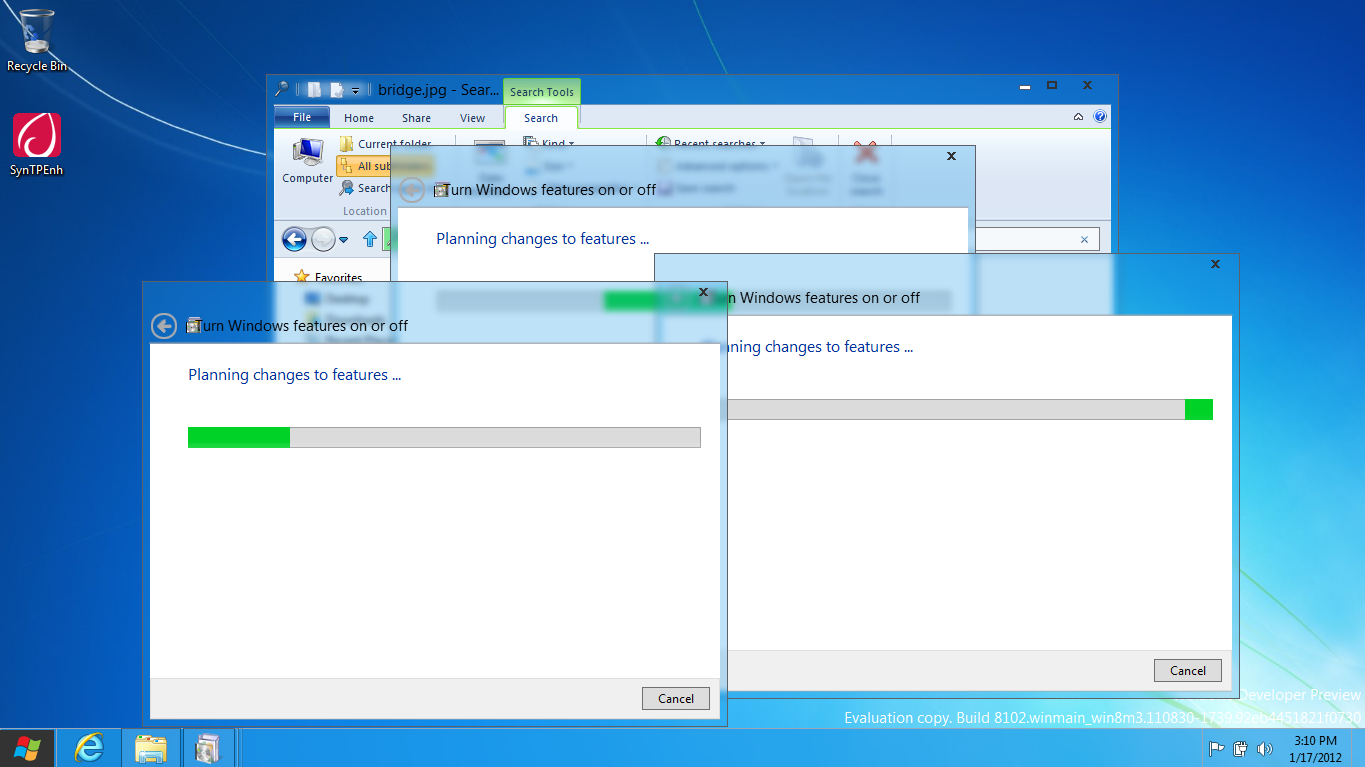Click Computer icon in Search ribbon
This screenshot has height=767, width=1365.
pyautogui.click(x=307, y=160)
